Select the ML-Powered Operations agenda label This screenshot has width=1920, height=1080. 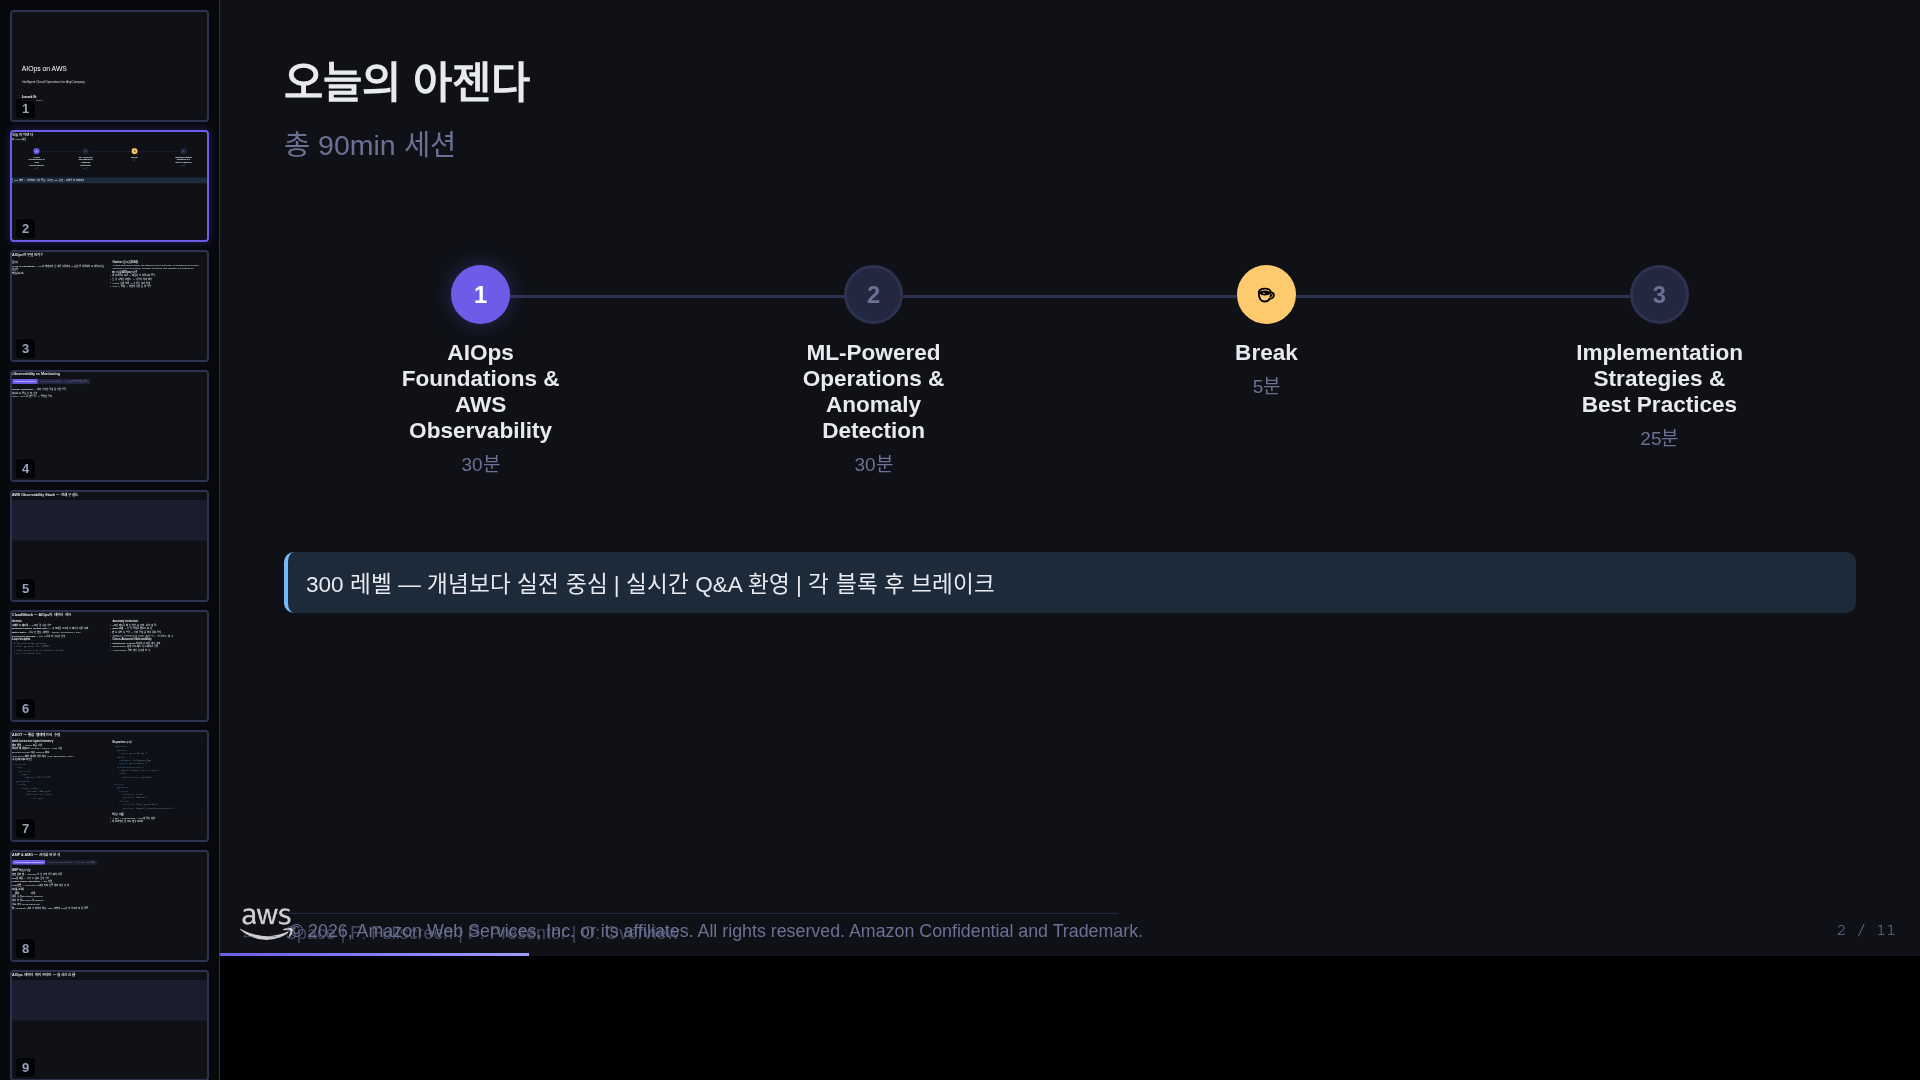click(872, 391)
